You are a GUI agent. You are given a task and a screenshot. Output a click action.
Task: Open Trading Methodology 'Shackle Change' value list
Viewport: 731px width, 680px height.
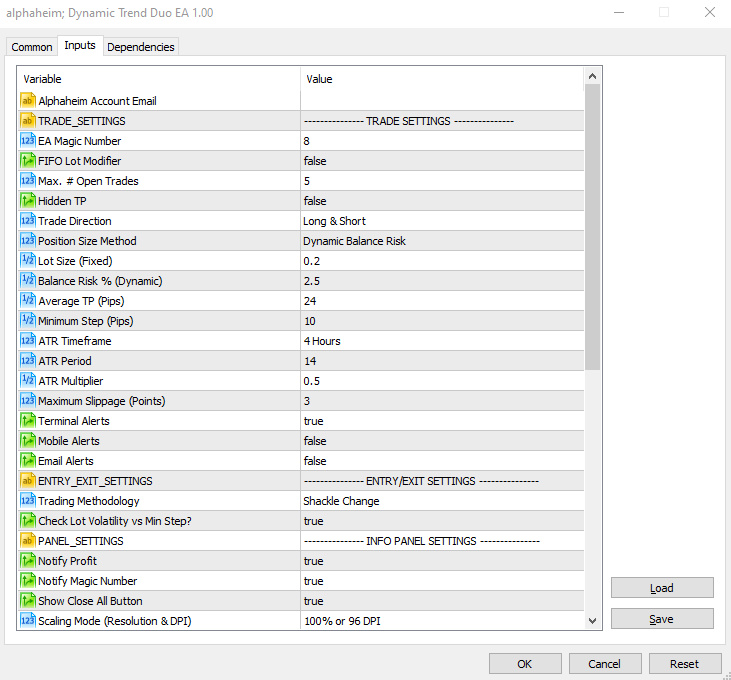tap(442, 501)
